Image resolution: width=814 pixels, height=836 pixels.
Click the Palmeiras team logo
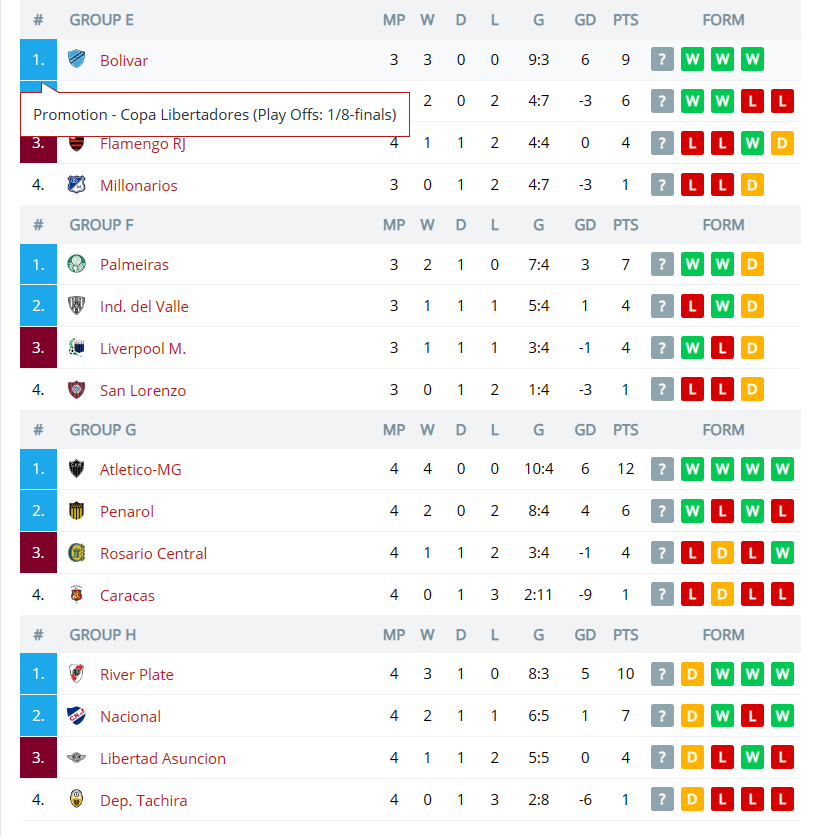point(77,264)
